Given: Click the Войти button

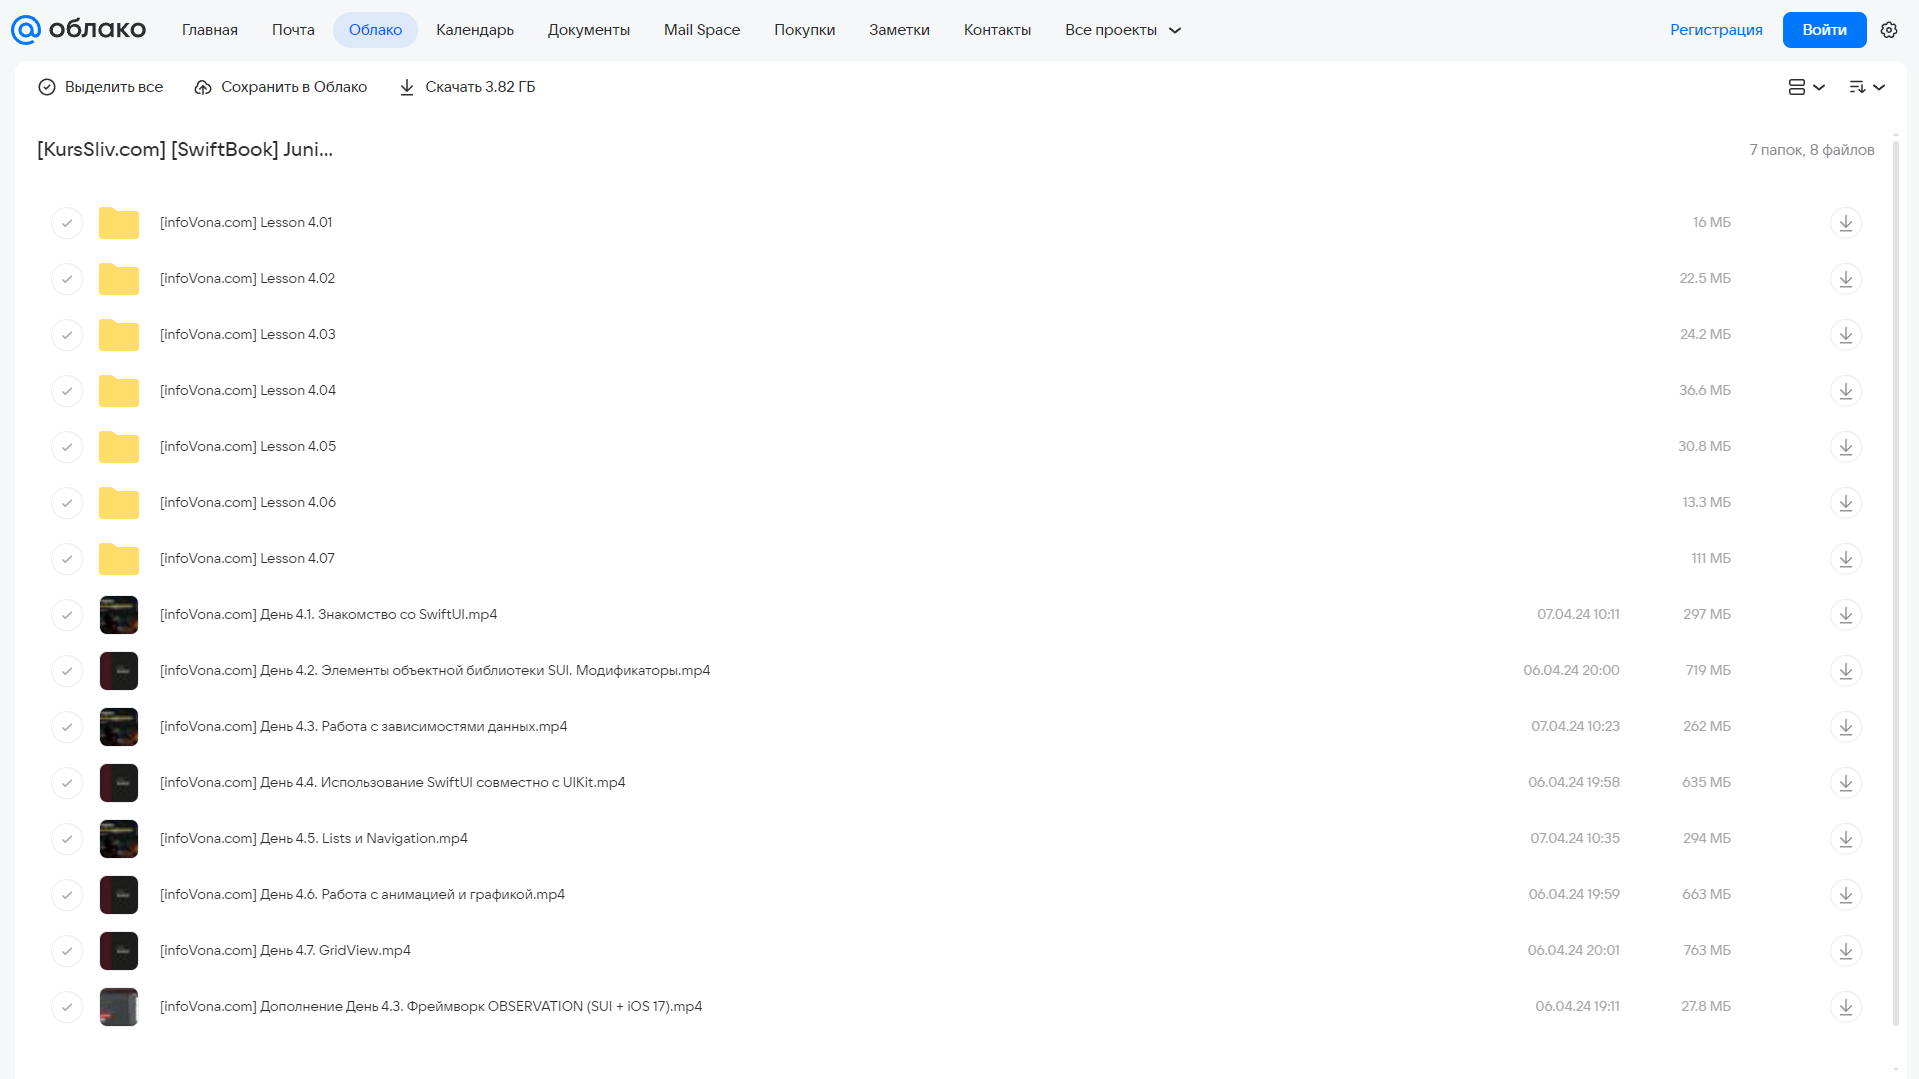Looking at the screenshot, I should pos(1824,30).
